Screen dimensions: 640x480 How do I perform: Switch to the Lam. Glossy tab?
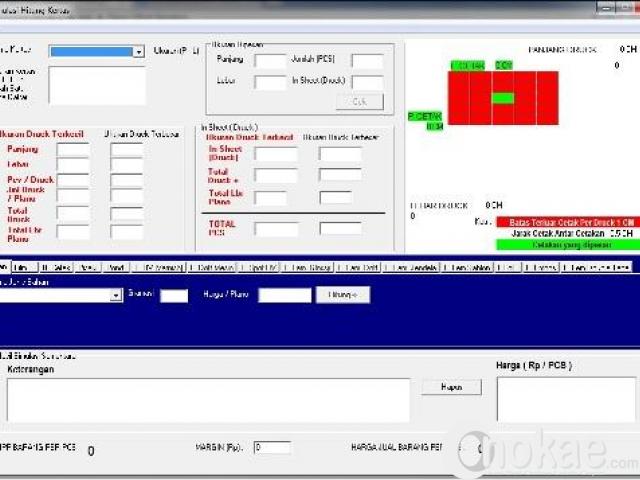pyautogui.click(x=308, y=268)
